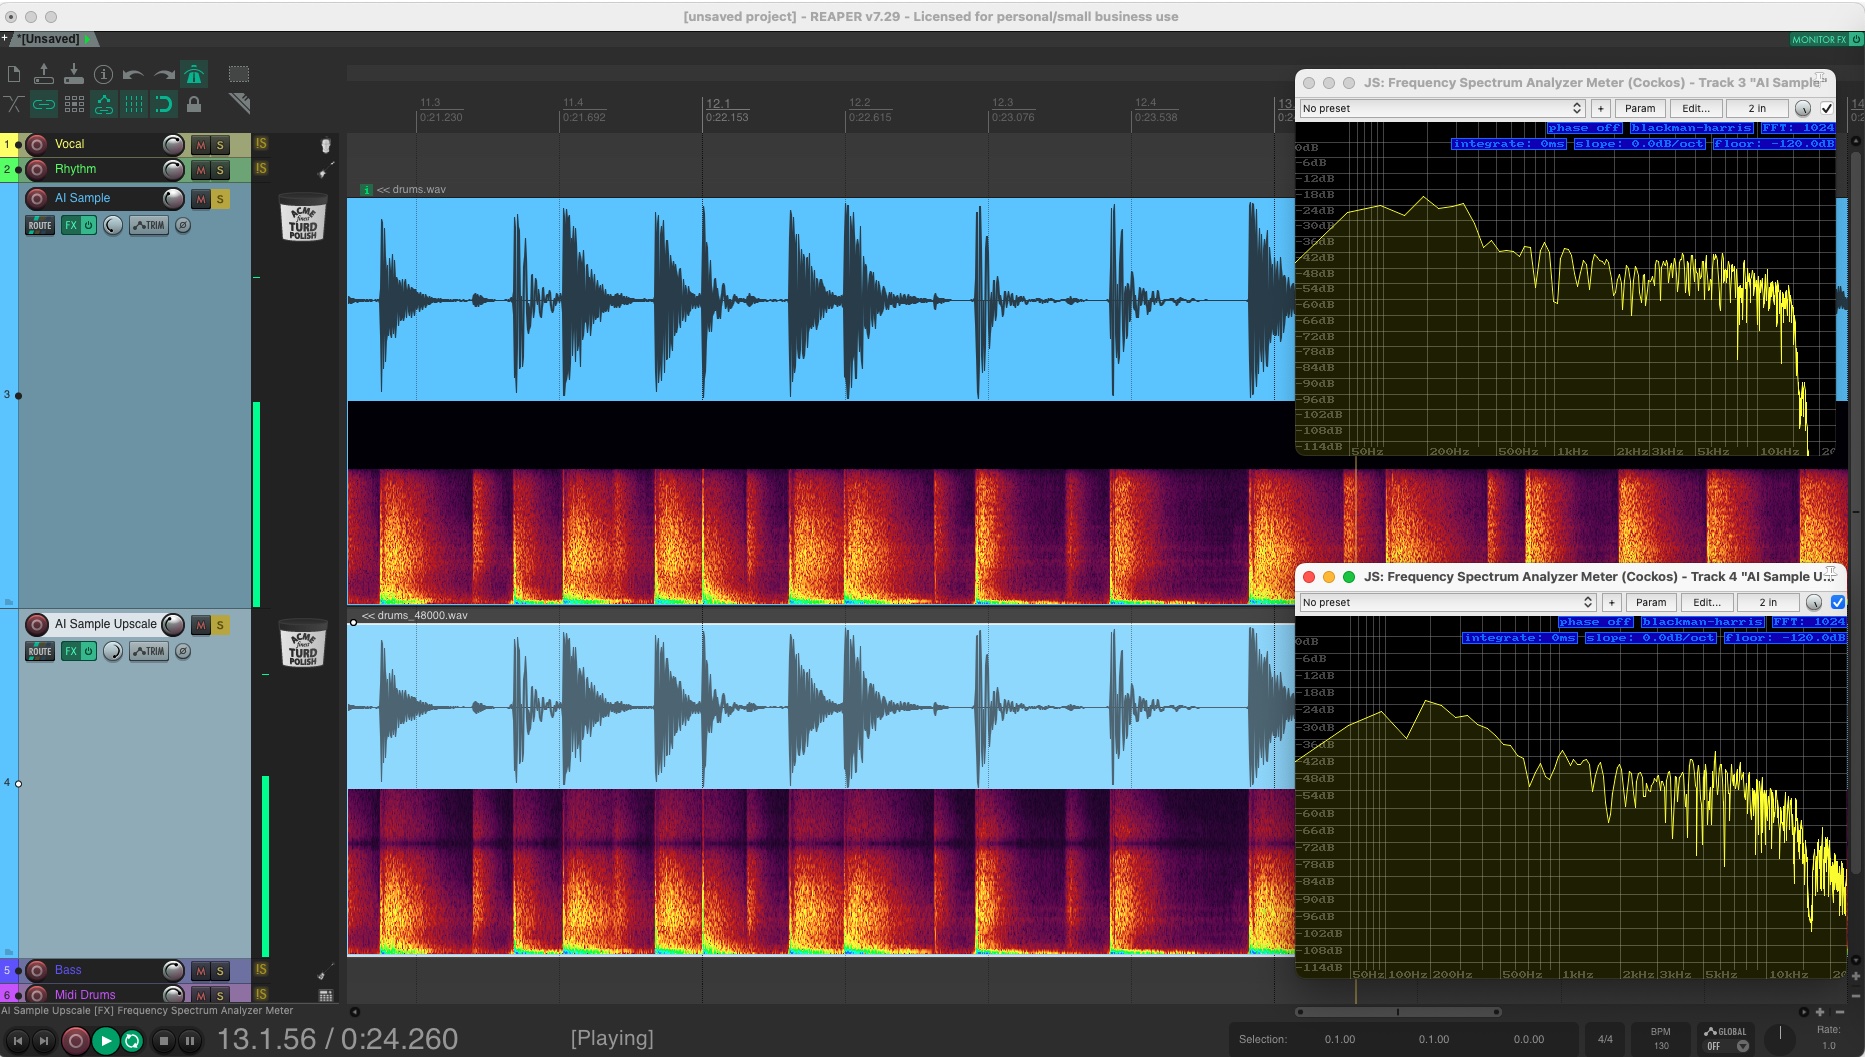Click the volume knob of AI Sample track
Viewport: 1865px width, 1057px height.
(173, 198)
